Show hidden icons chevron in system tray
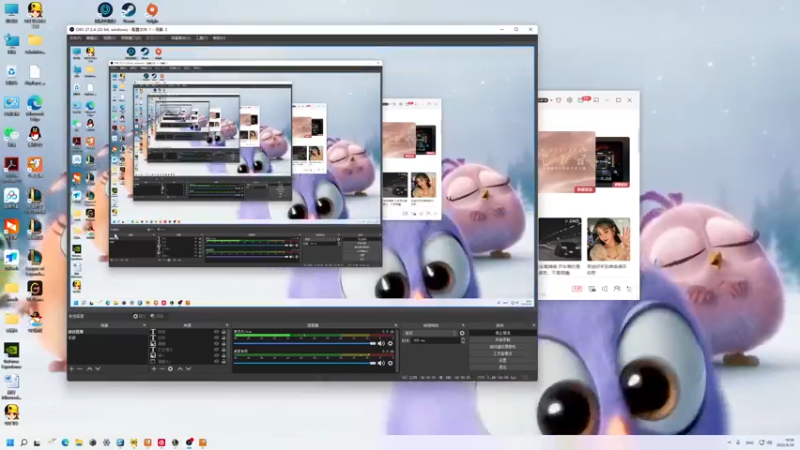 [x=729, y=442]
